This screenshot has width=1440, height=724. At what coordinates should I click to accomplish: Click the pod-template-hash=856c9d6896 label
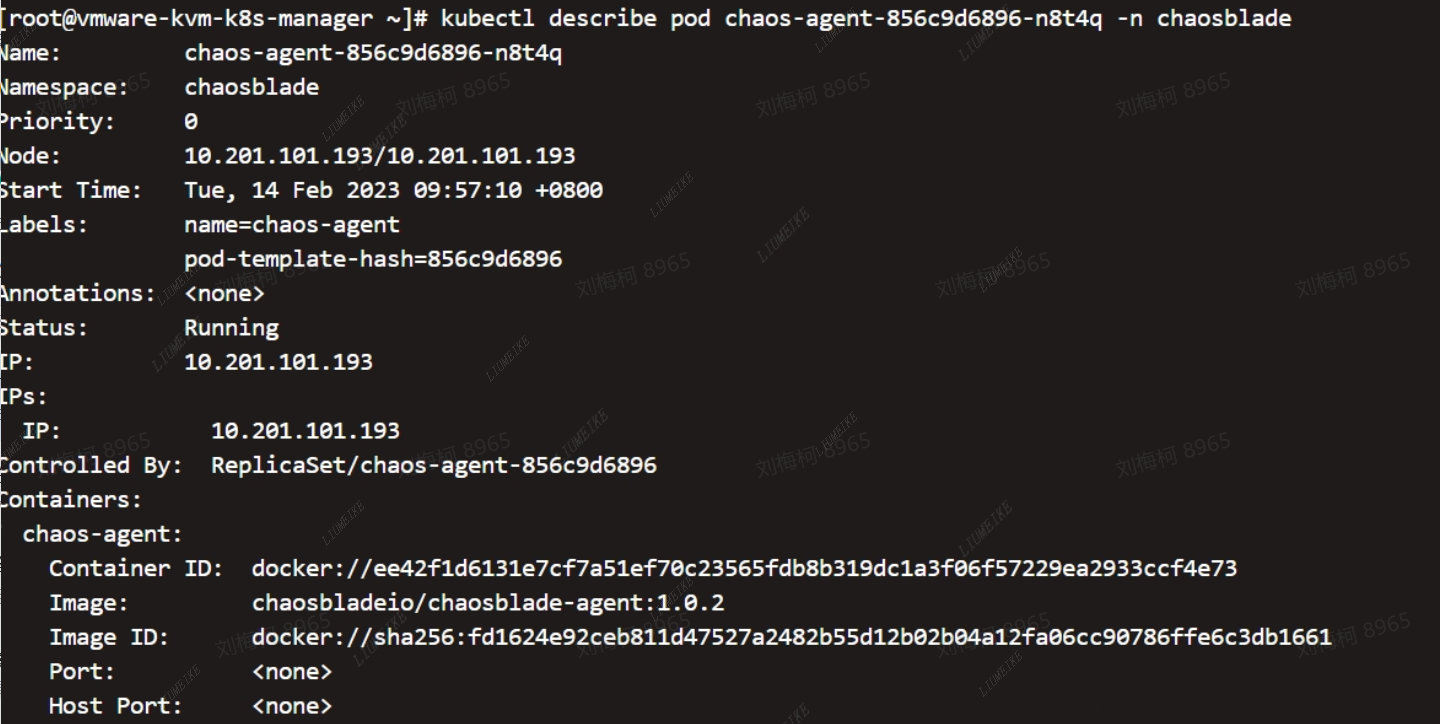(x=373, y=259)
